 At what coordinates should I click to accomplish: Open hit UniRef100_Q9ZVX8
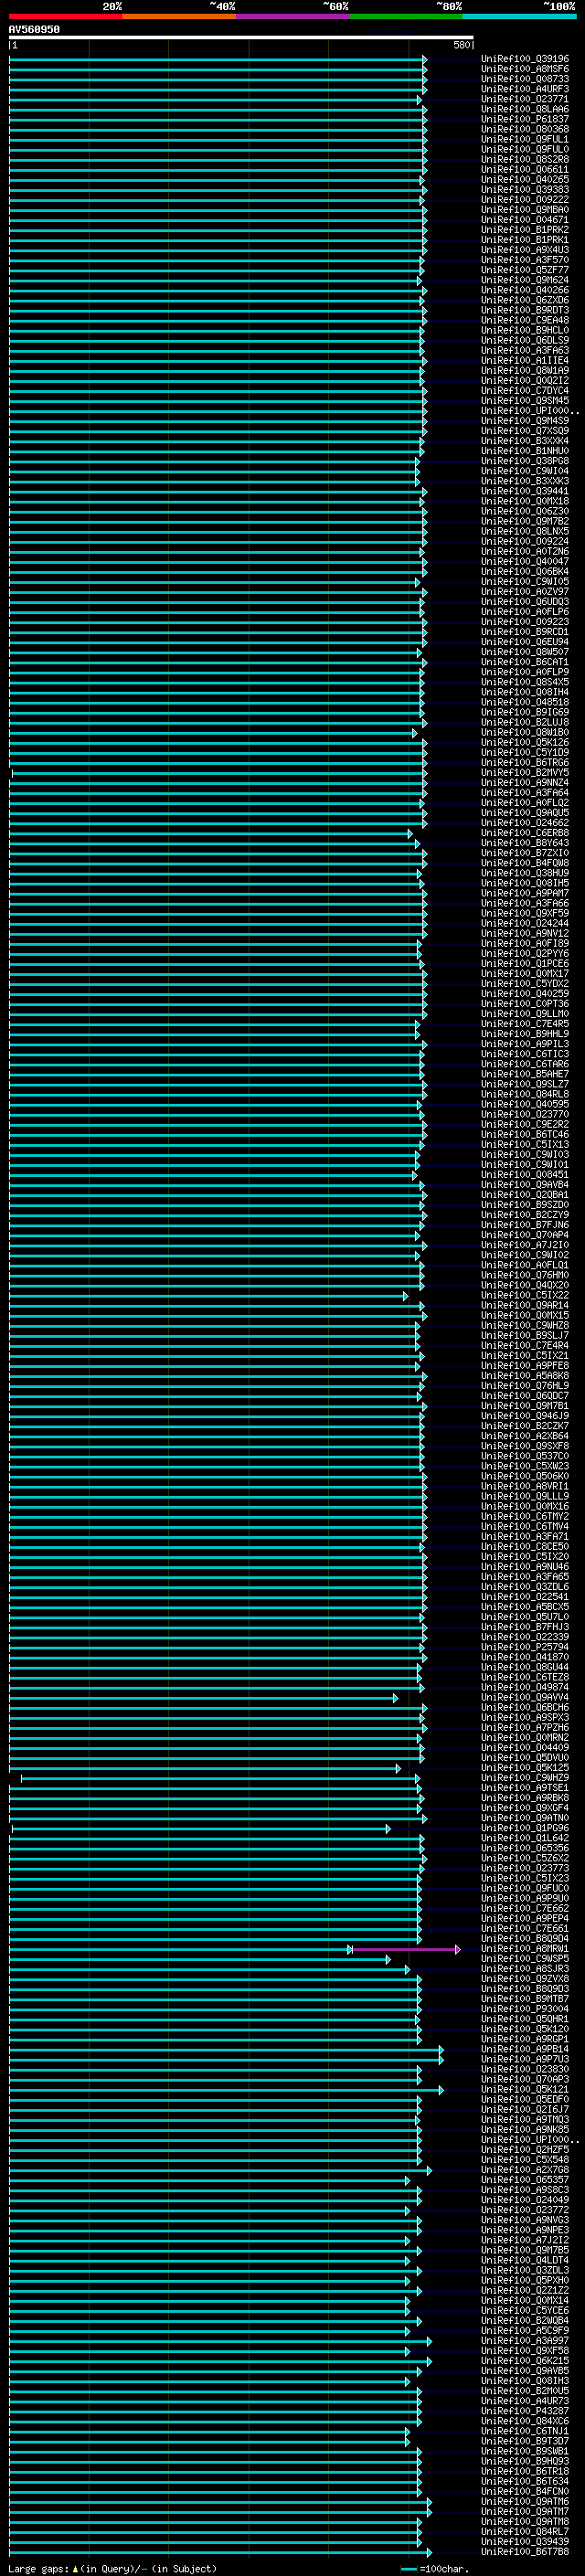pyautogui.click(x=525, y=1979)
